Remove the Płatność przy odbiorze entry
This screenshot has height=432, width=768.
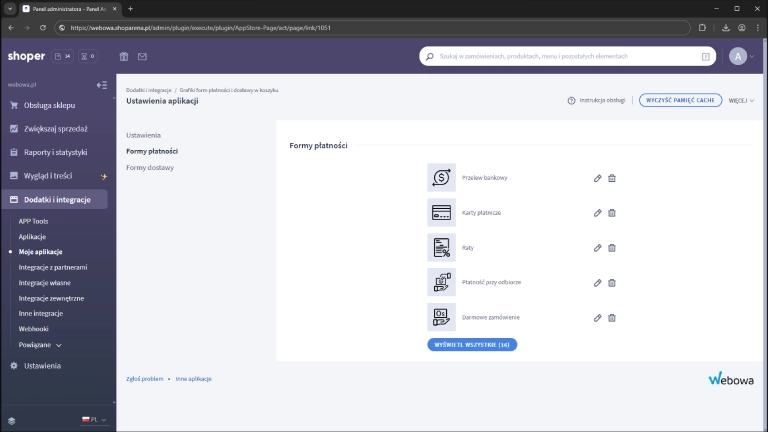pyautogui.click(x=612, y=283)
